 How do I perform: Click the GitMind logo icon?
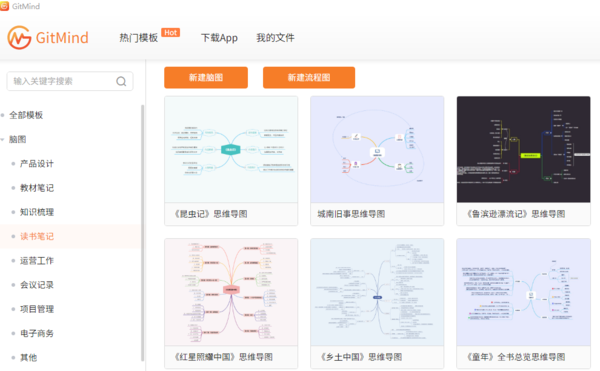click(19, 37)
